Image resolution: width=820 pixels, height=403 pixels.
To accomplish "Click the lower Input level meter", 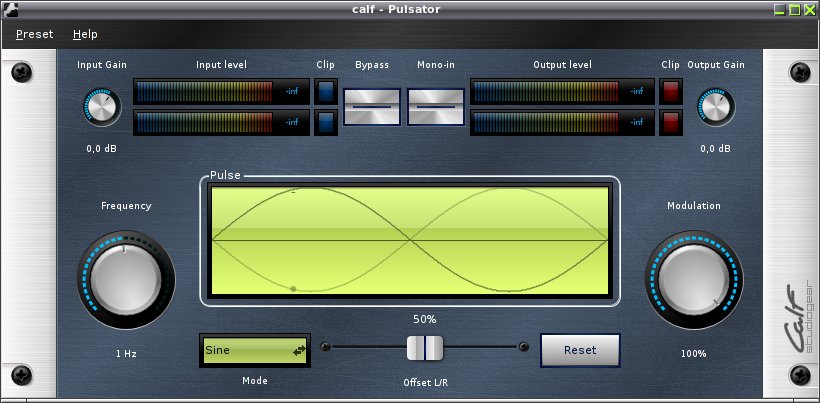I will click(221, 122).
